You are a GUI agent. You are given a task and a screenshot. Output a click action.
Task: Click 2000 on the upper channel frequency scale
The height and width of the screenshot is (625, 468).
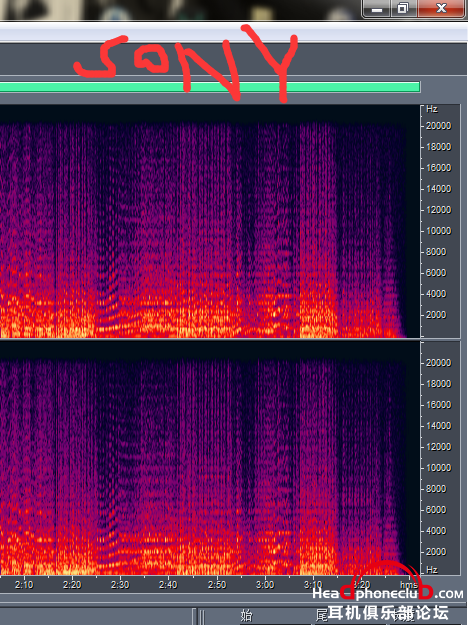(436, 315)
